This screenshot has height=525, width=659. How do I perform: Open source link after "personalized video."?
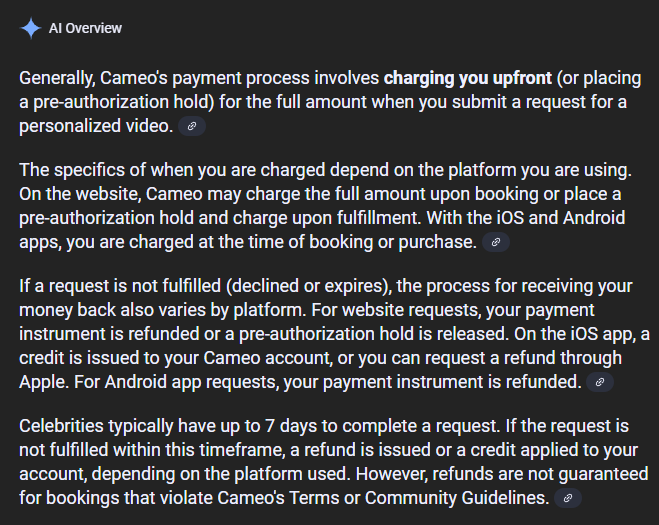(x=192, y=126)
